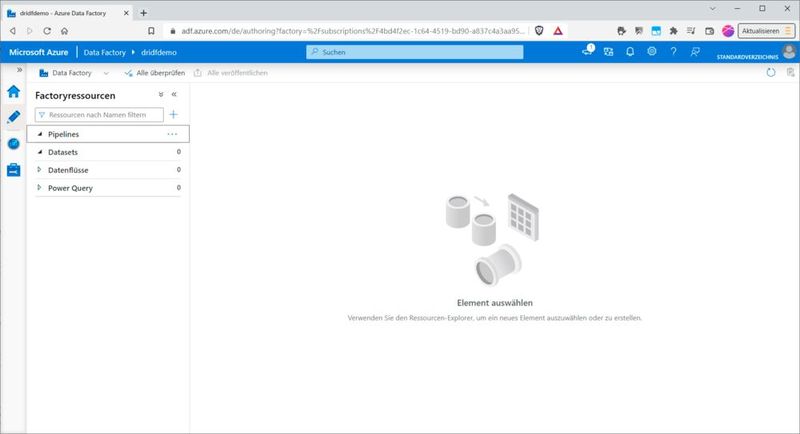This screenshot has width=800, height=434.
Task: Open the Home hub in left sidebar
Action: click(14, 91)
